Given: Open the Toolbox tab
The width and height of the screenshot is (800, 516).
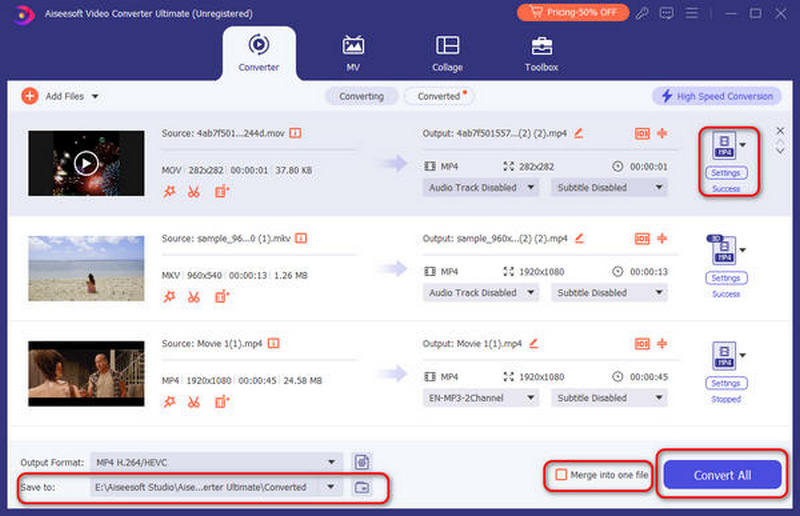Looking at the screenshot, I should coord(541,53).
